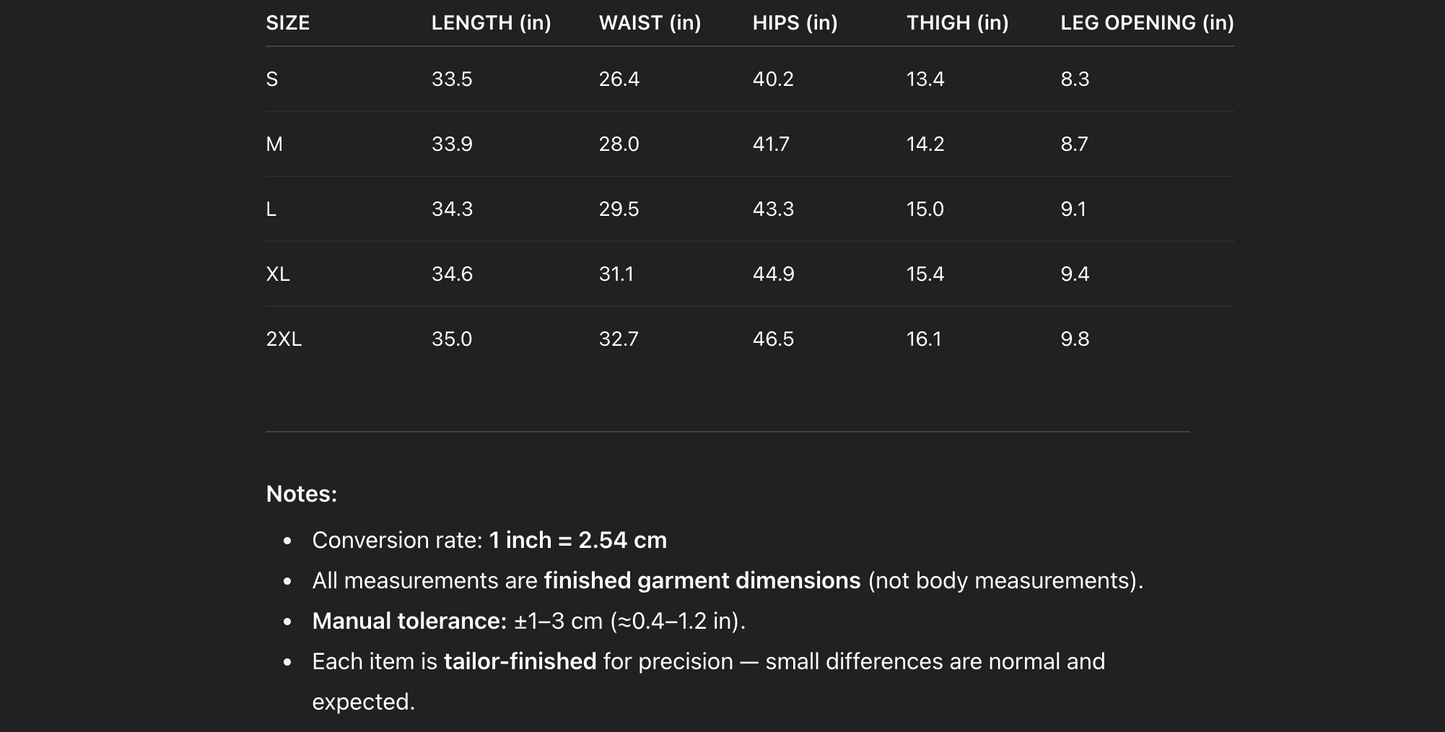Click the 41.7 hips value for size M

pyautogui.click(x=771, y=144)
